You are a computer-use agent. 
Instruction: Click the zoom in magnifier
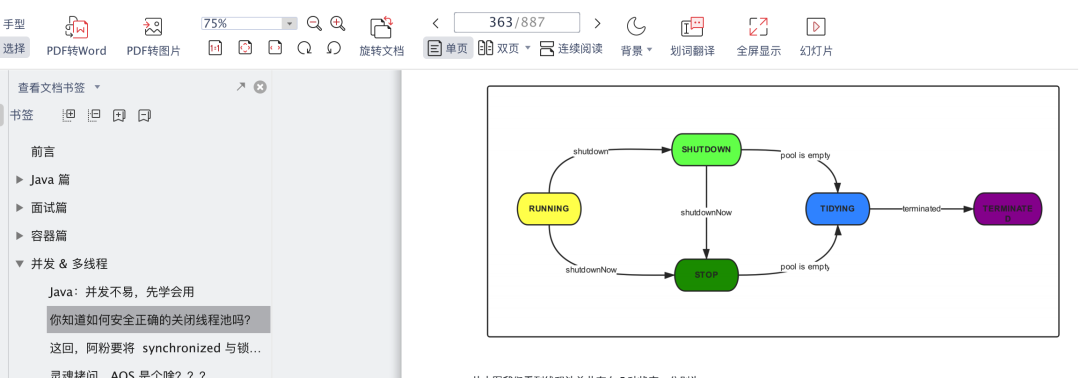[338, 23]
